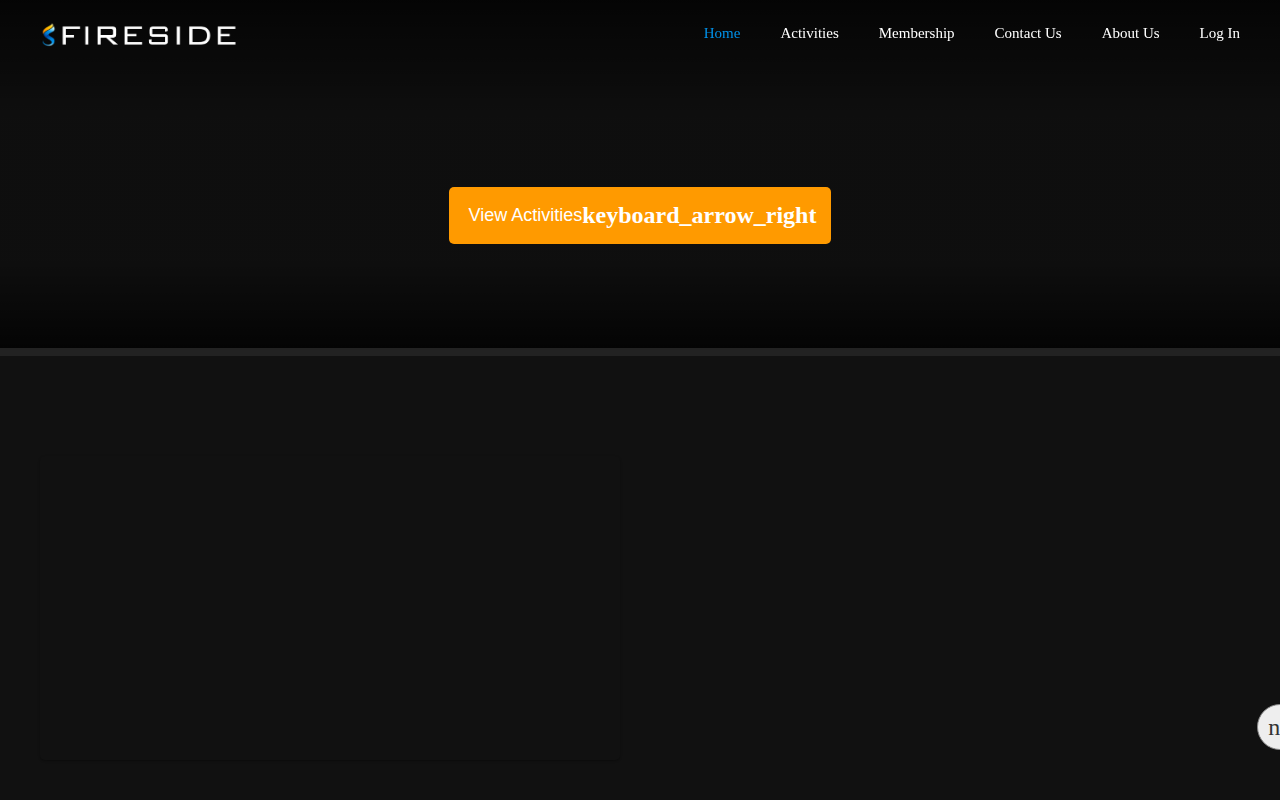Open the Activities navigation menu item
This screenshot has width=1280, height=800.
coord(810,33)
